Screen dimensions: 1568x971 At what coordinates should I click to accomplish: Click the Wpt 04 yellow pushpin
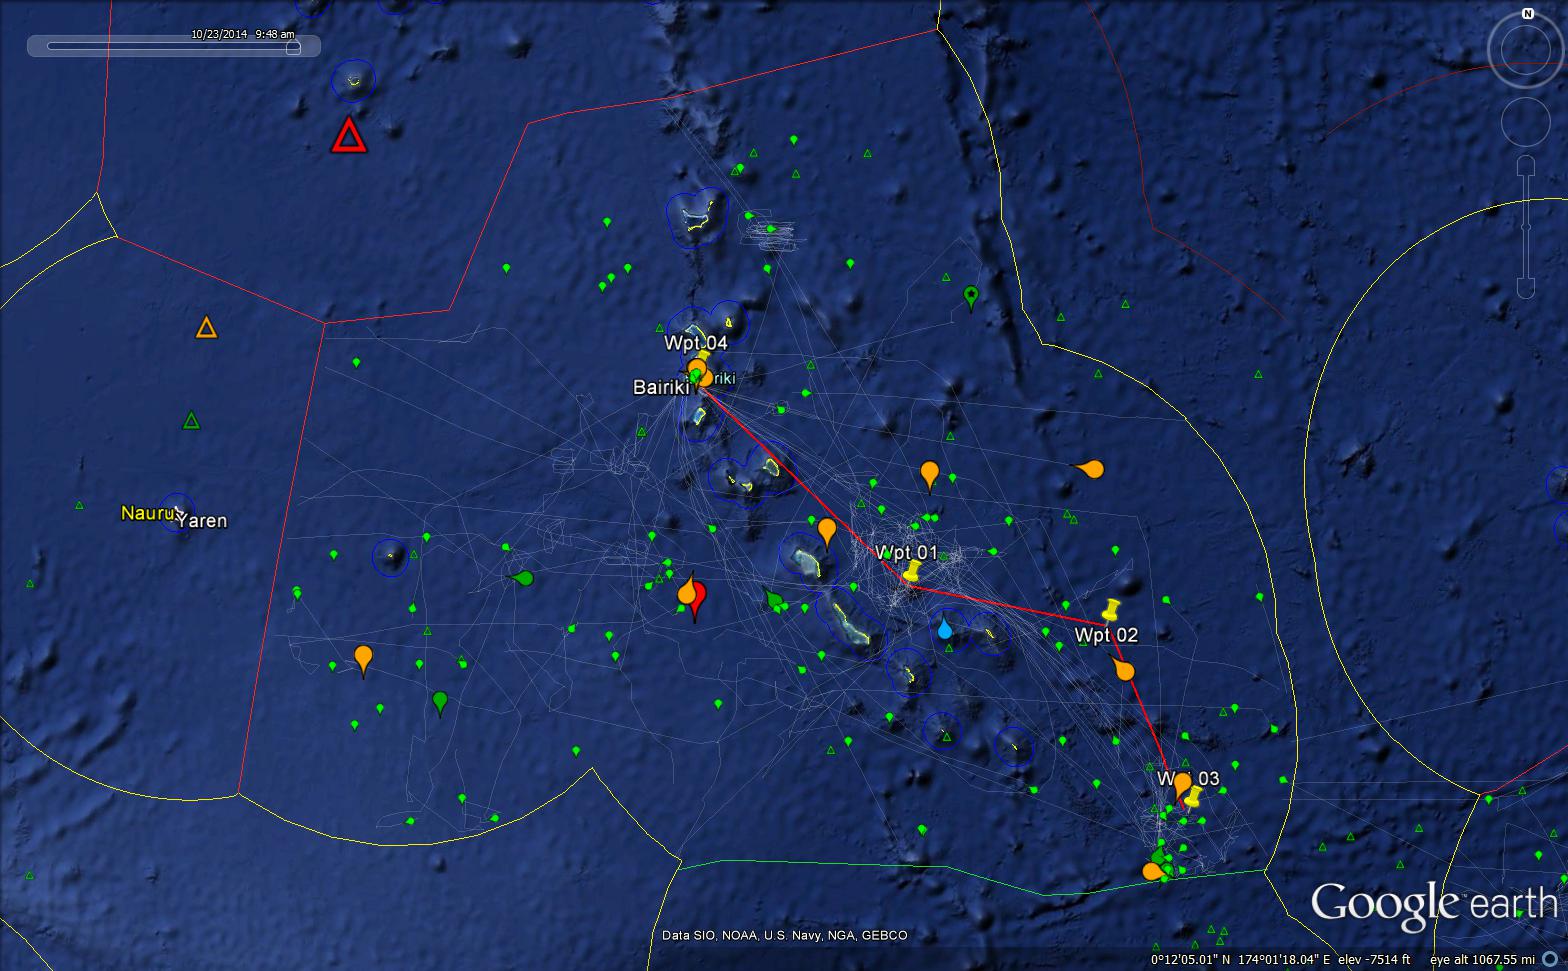point(703,358)
